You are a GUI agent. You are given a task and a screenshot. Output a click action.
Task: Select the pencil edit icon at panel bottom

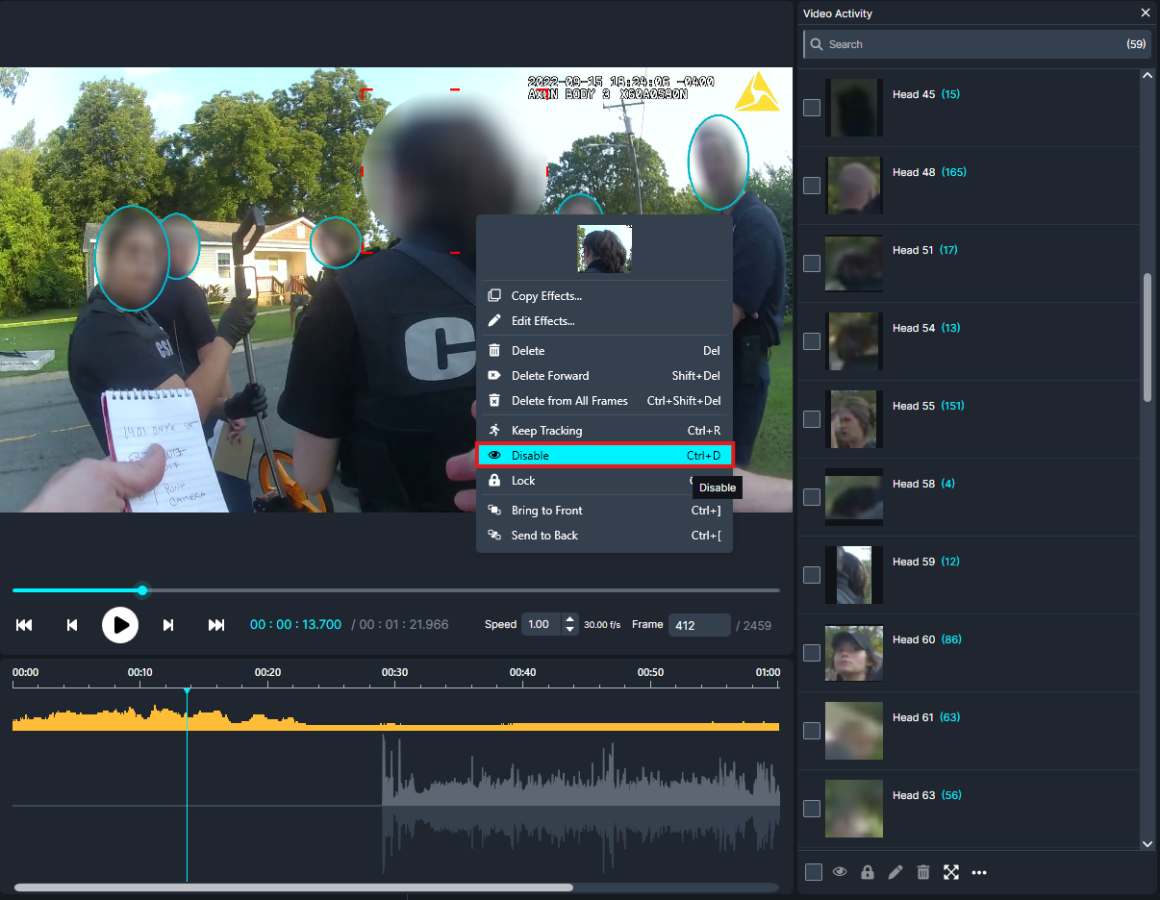click(895, 872)
